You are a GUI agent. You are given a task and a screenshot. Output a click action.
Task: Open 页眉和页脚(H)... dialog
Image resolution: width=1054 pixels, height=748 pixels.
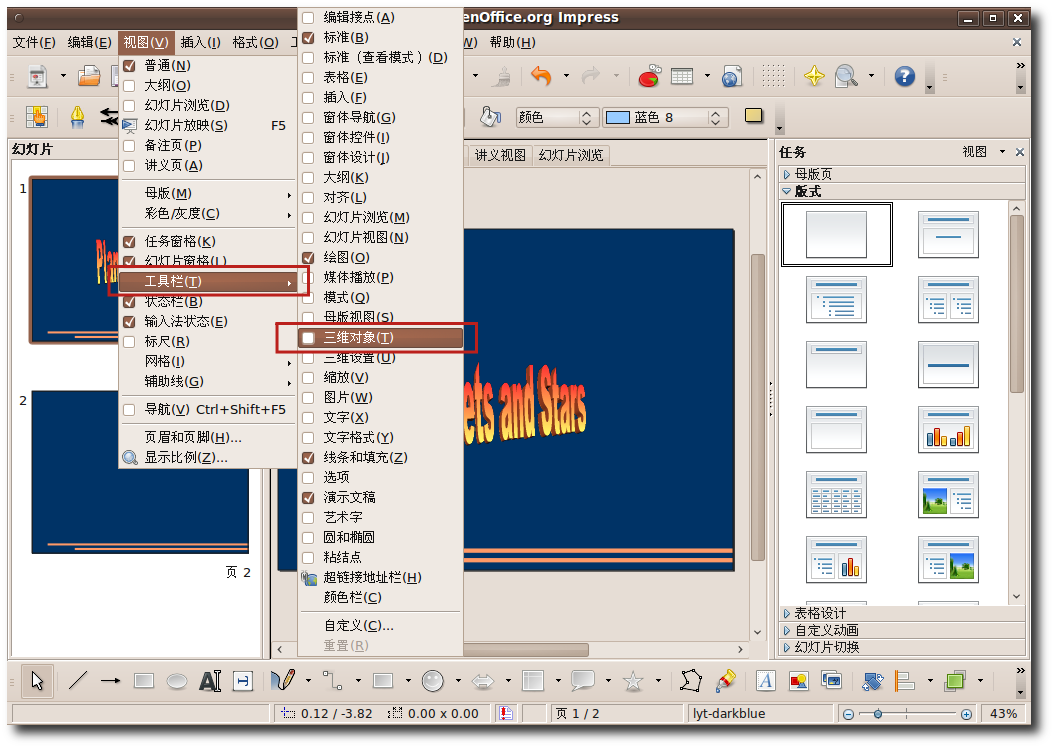tap(208, 438)
